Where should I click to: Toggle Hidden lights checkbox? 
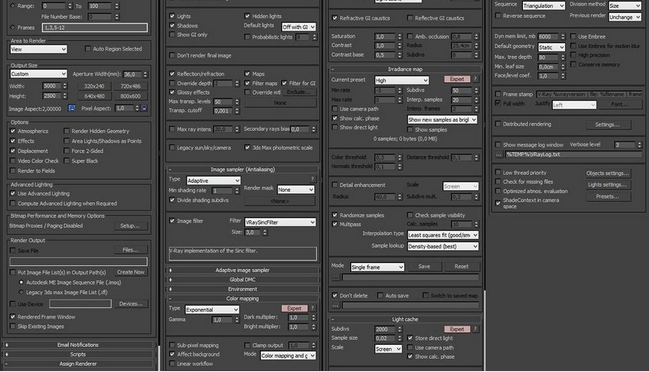point(247,16)
